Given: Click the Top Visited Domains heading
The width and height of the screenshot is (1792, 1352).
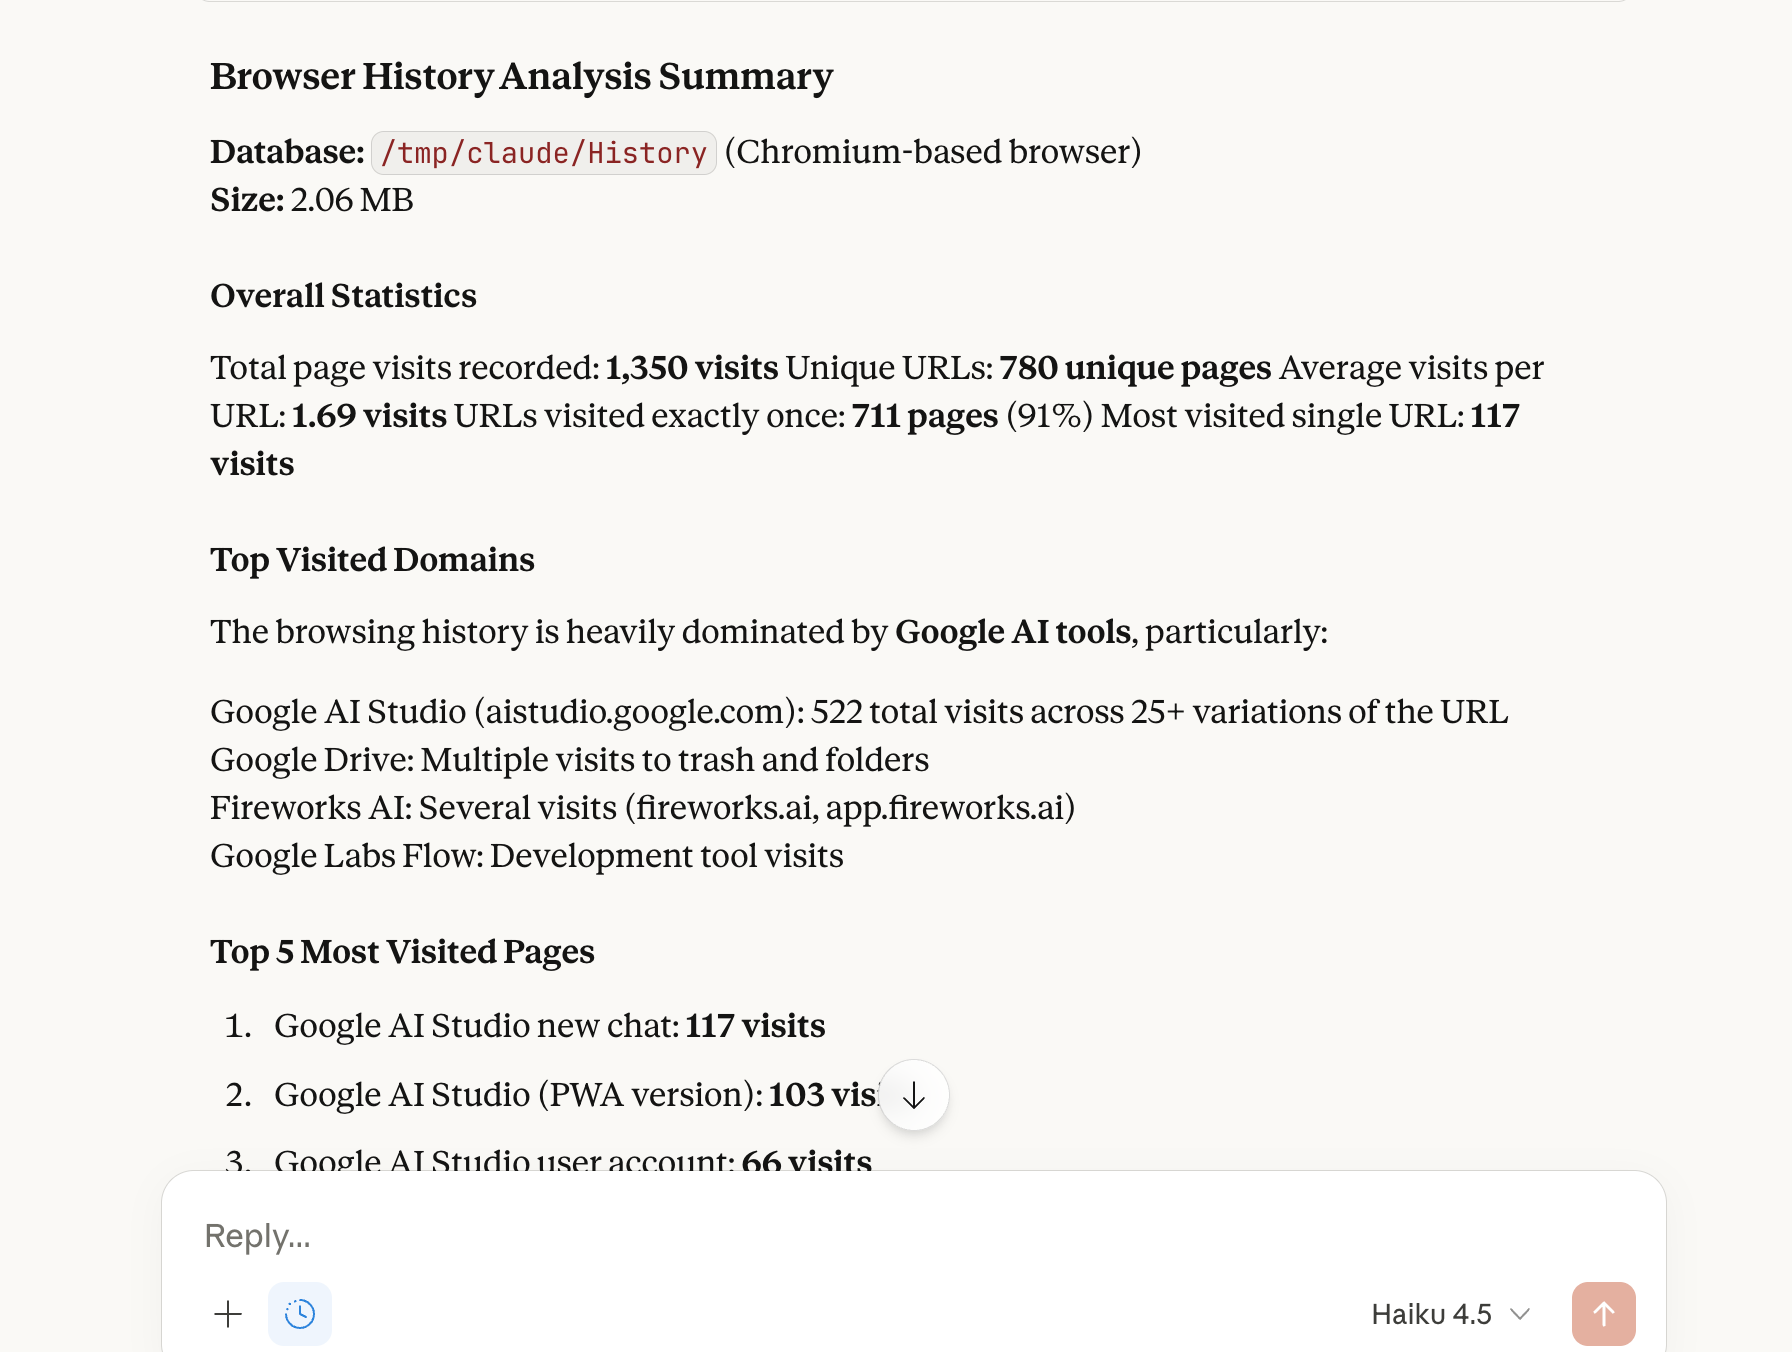Looking at the screenshot, I should point(371,560).
